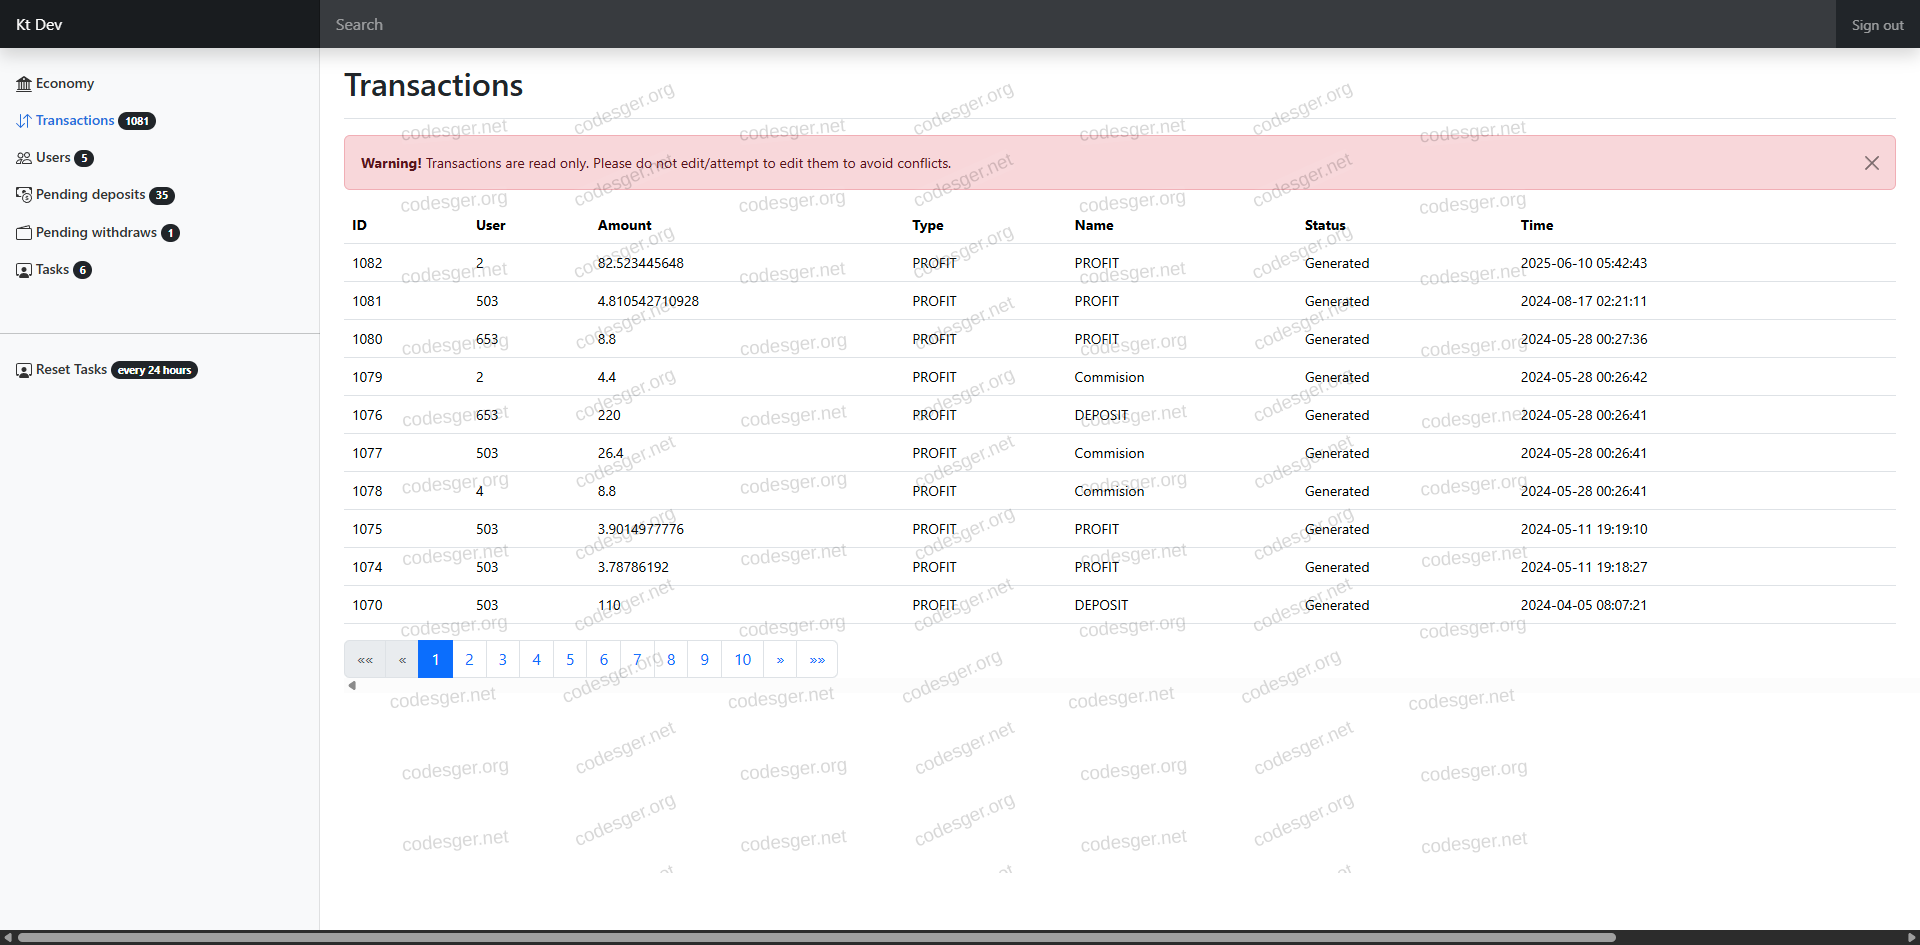Jump to page 10 of transactions

point(742,660)
